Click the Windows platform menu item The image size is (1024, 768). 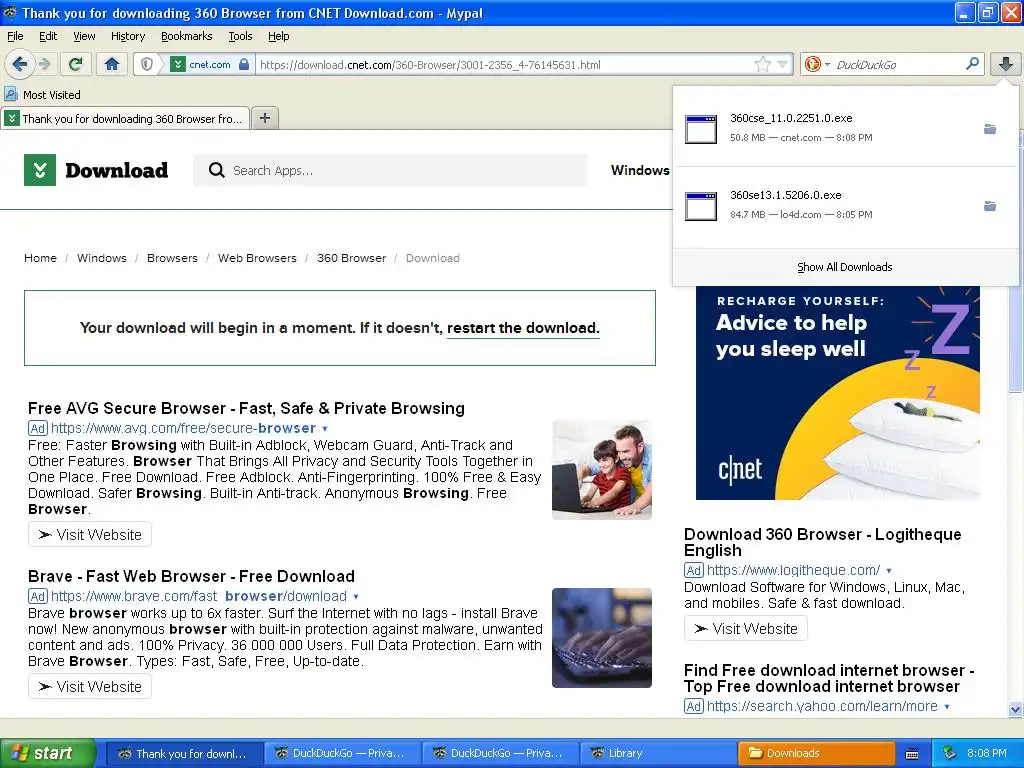pyautogui.click(x=640, y=170)
